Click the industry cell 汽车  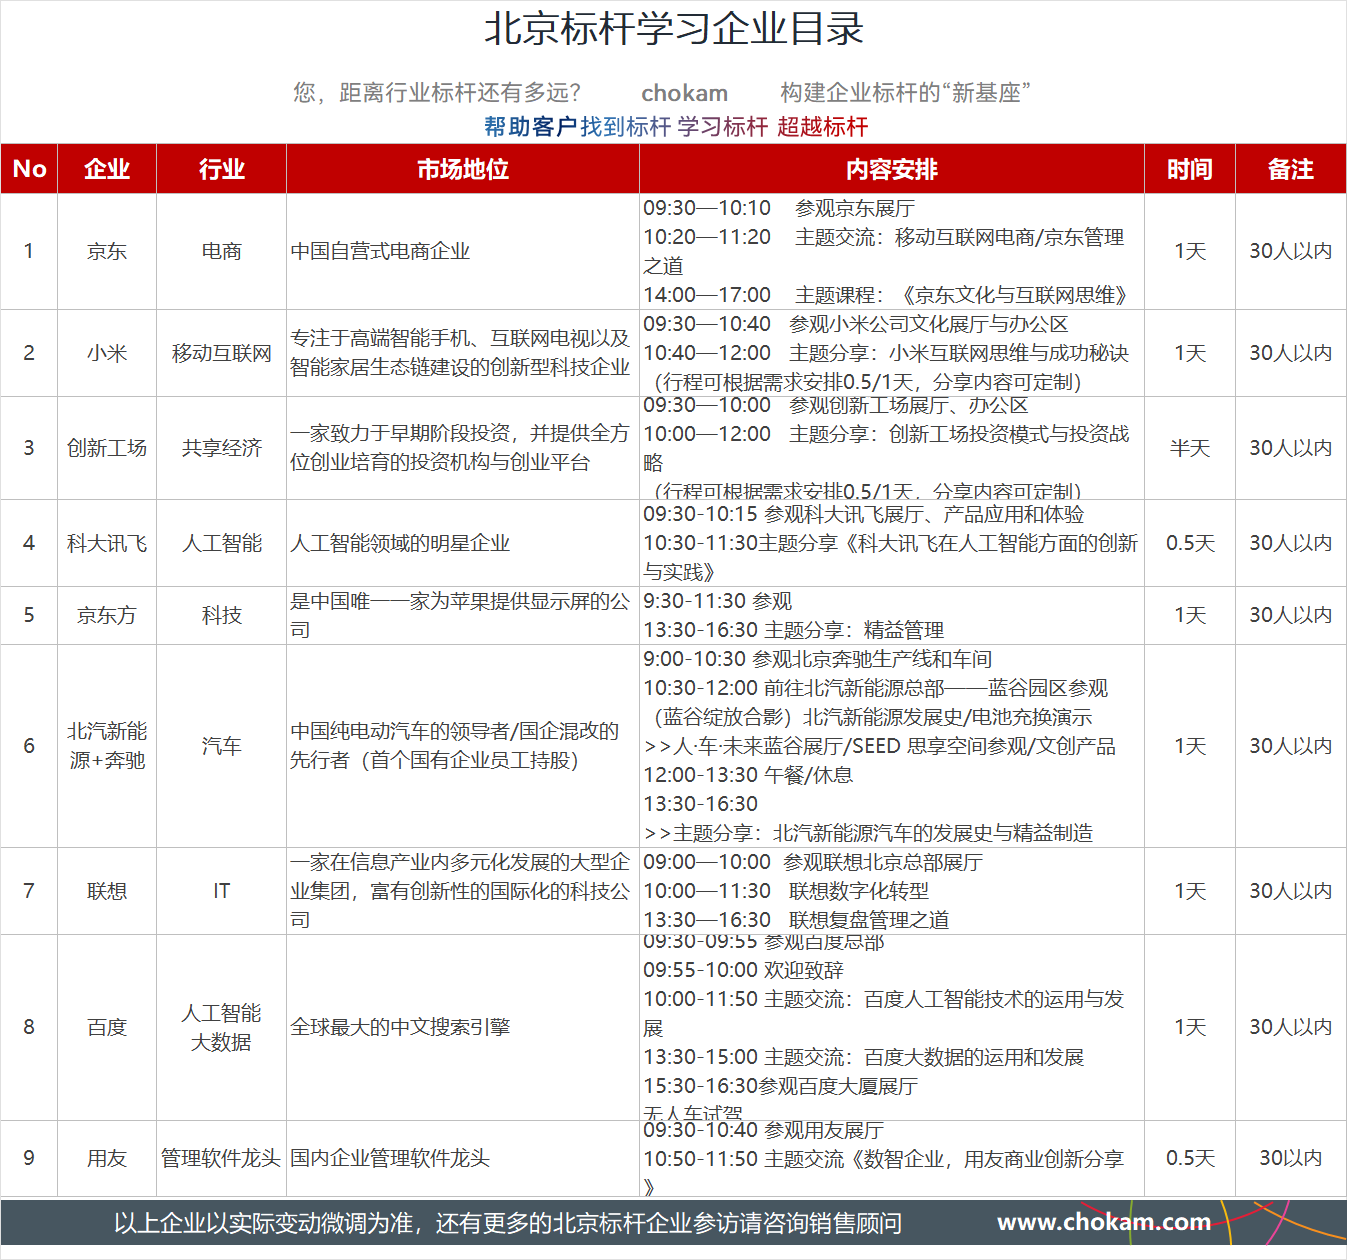tap(222, 746)
